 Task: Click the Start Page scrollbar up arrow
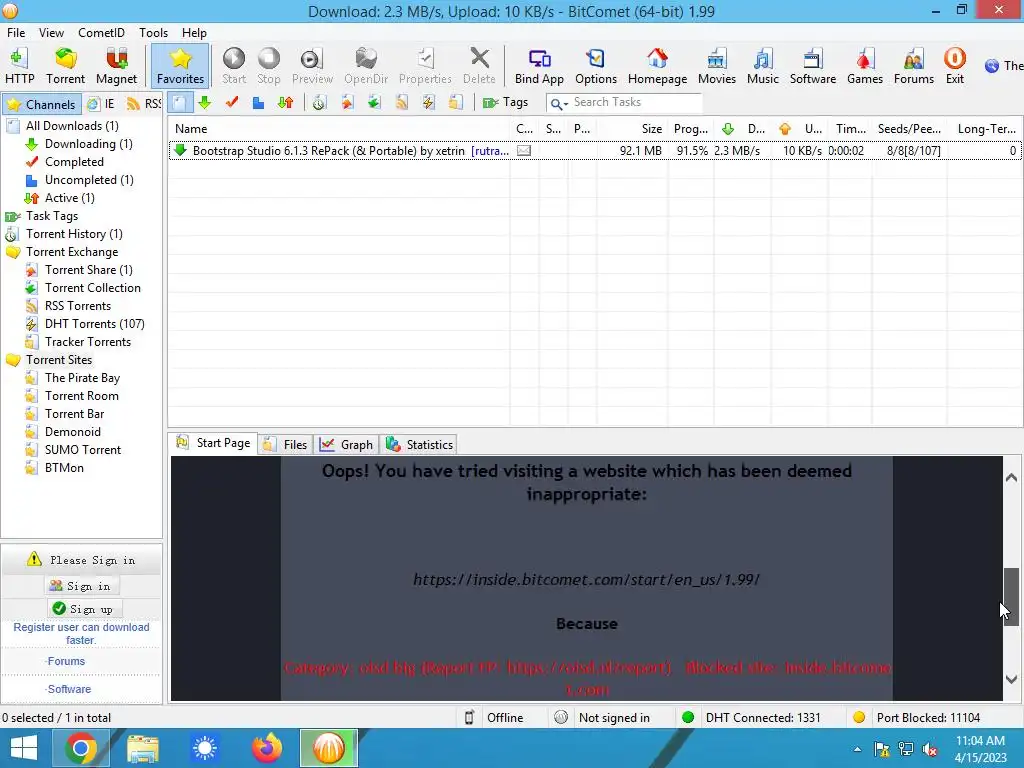pyautogui.click(x=1011, y=478)
